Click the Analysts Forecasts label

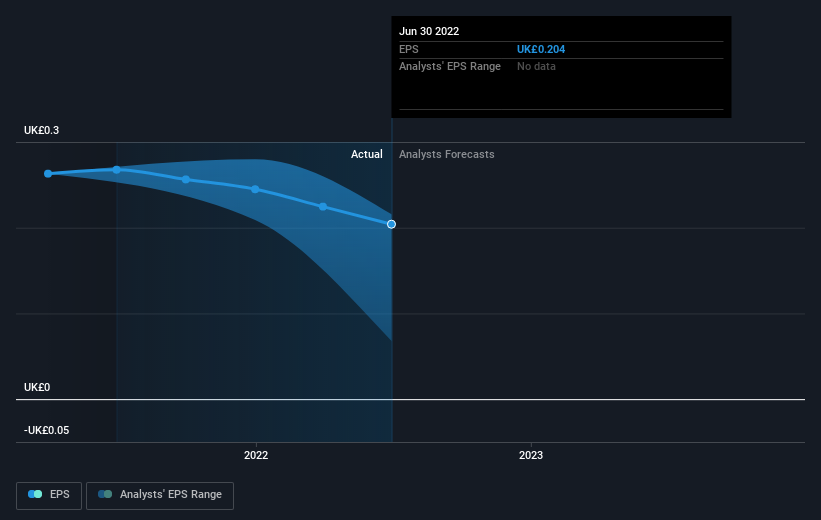coord(447,154)
